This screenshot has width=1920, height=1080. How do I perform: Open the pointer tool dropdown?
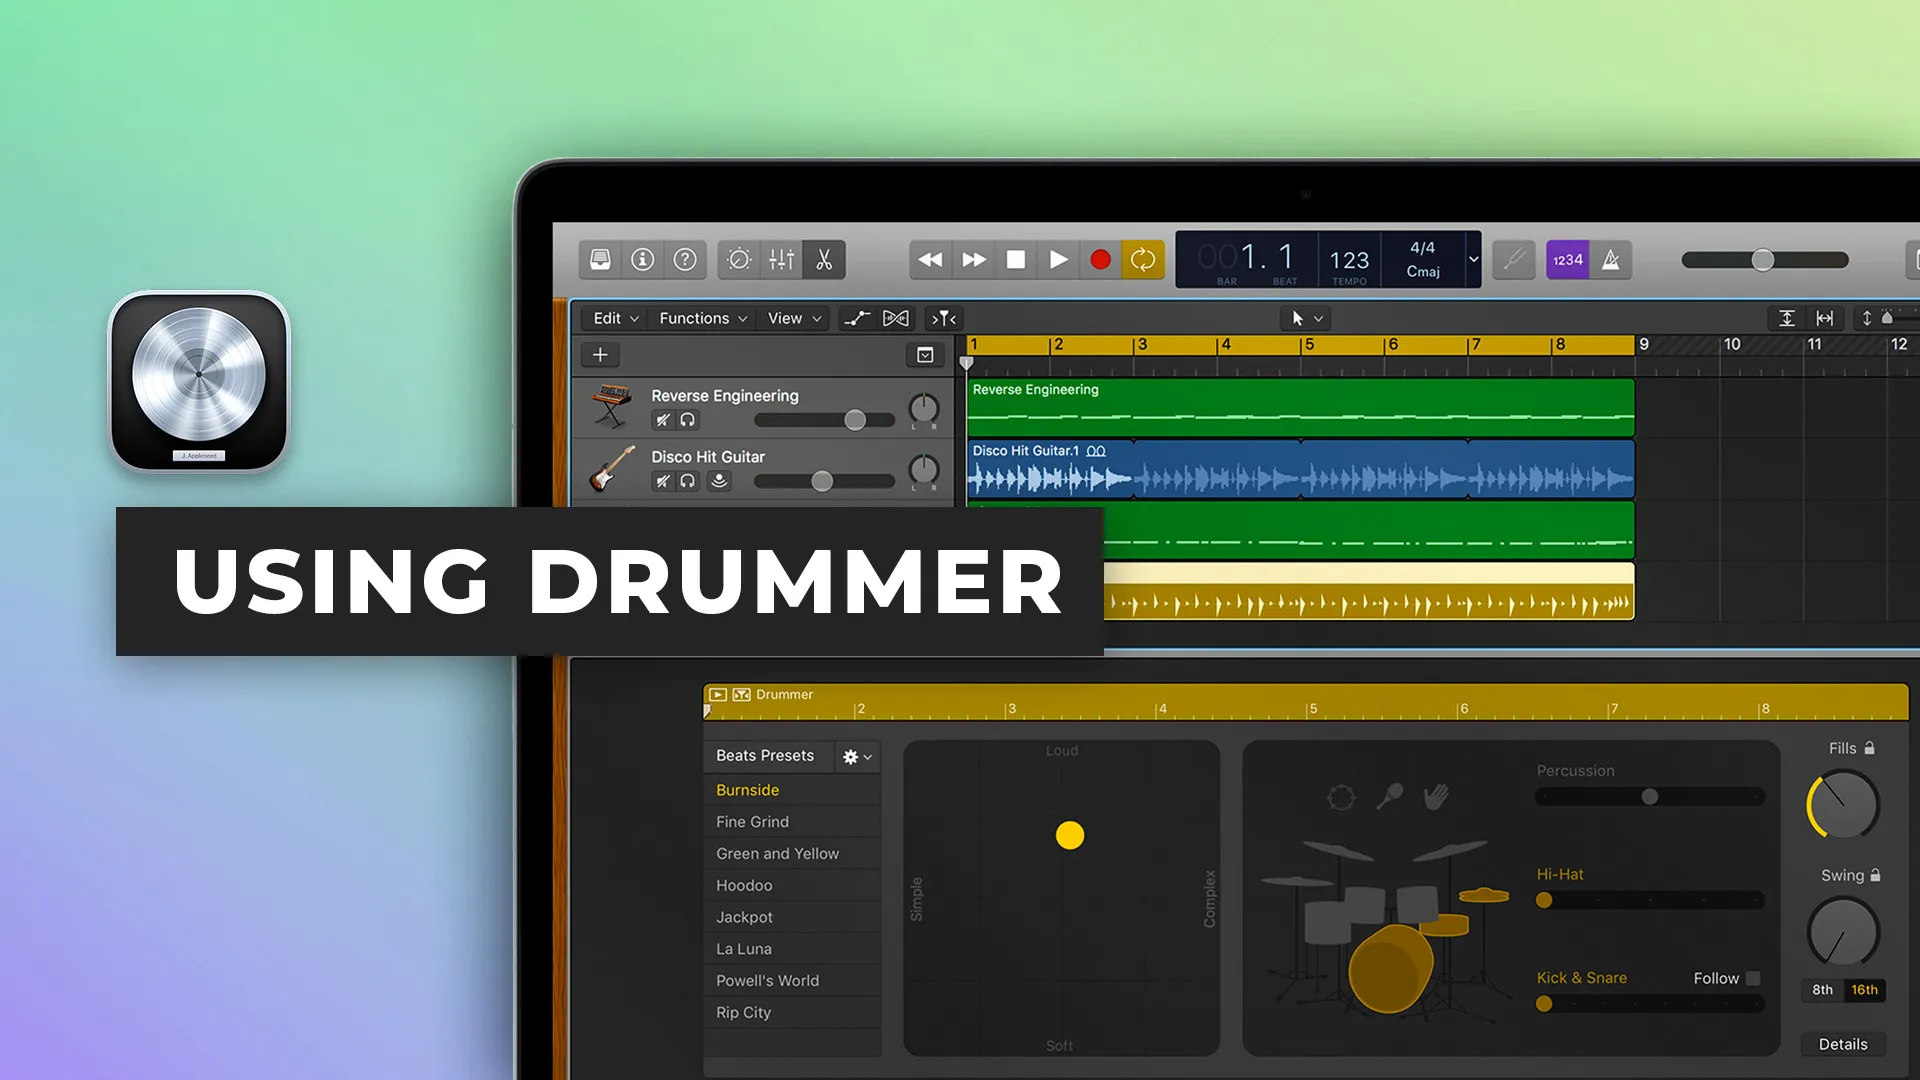tap(1306, 318)
